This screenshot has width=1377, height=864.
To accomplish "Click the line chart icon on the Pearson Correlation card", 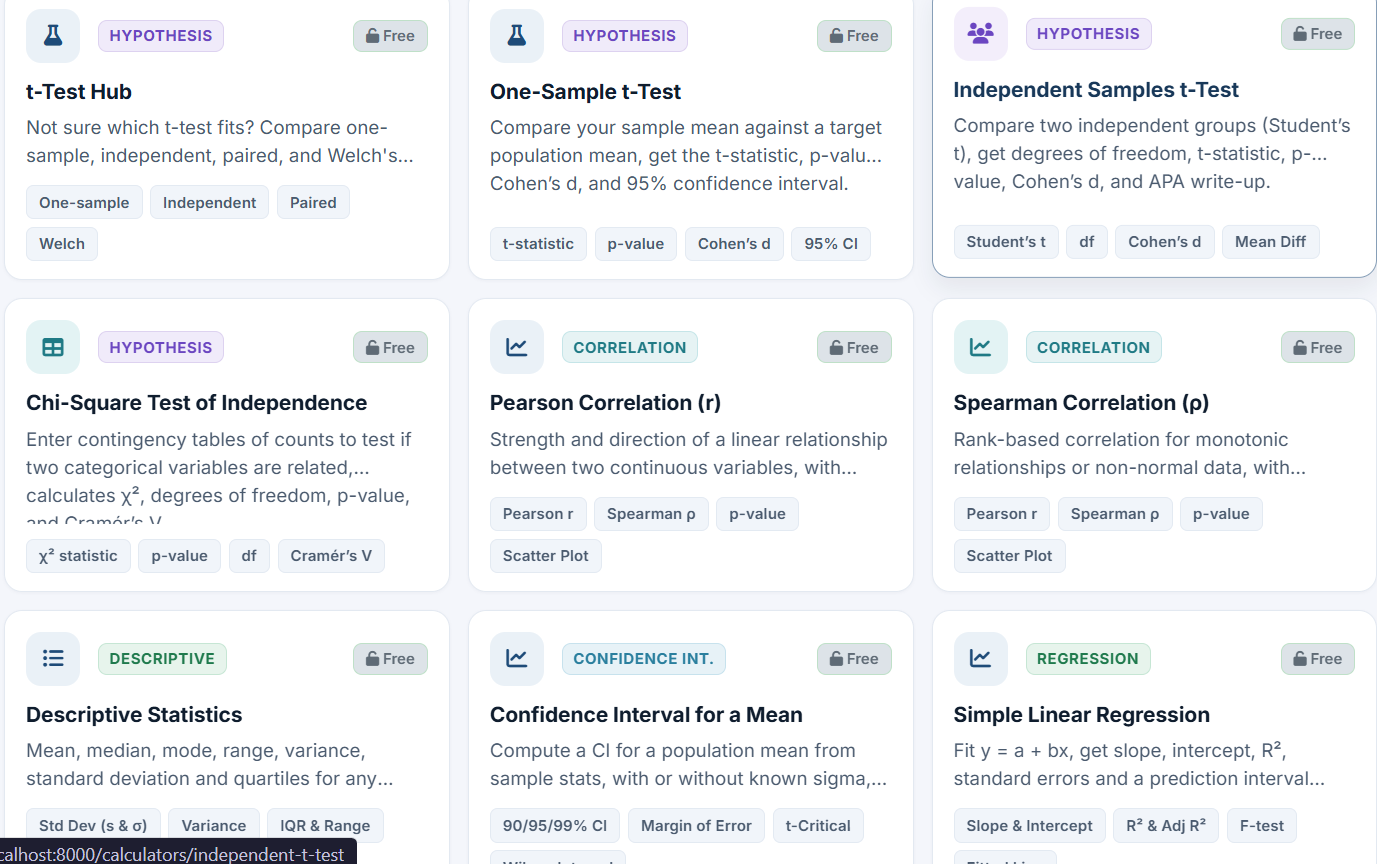I will pos(517,347).
